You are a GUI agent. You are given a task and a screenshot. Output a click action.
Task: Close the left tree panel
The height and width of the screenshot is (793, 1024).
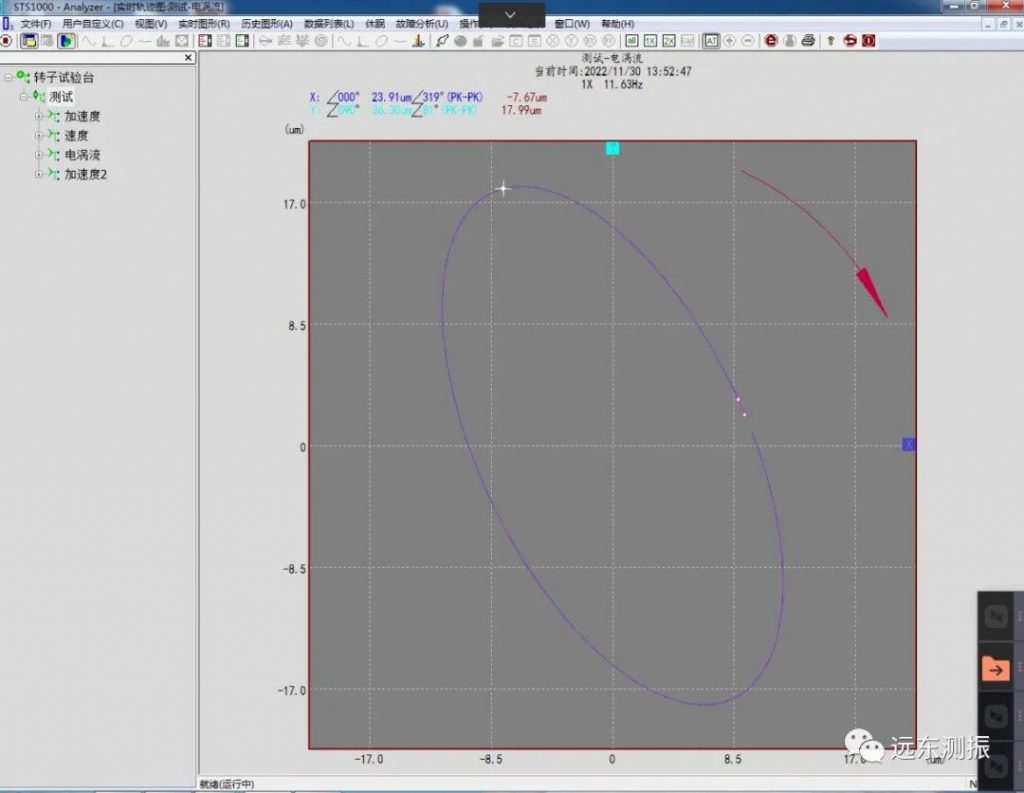tap(189, 58)
